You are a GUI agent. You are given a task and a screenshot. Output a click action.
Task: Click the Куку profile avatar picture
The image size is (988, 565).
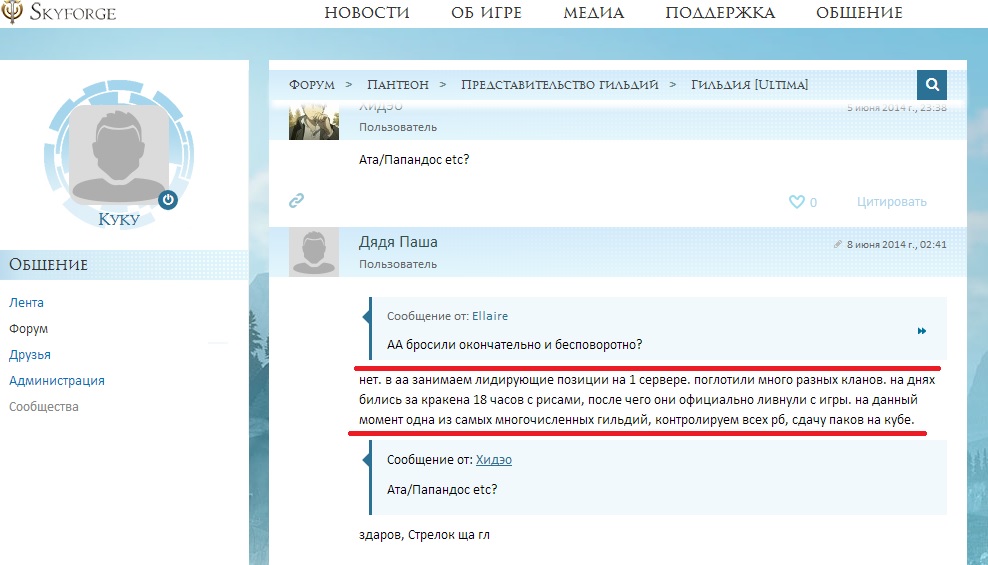coord(118,154)
